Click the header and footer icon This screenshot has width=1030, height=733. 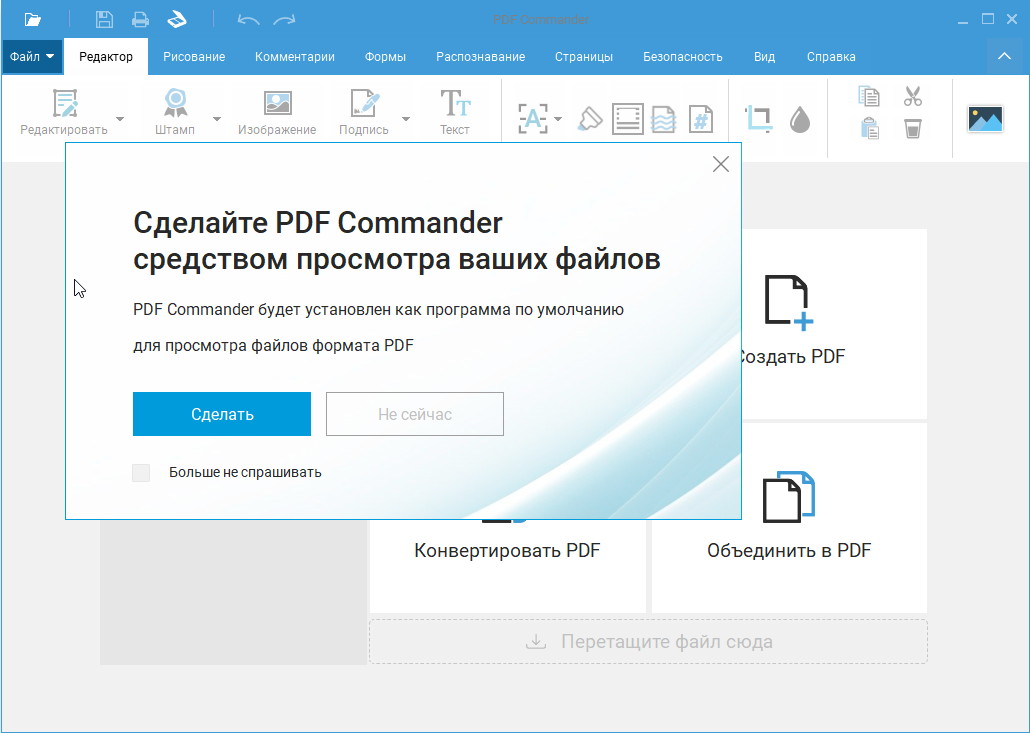[627, 119]
